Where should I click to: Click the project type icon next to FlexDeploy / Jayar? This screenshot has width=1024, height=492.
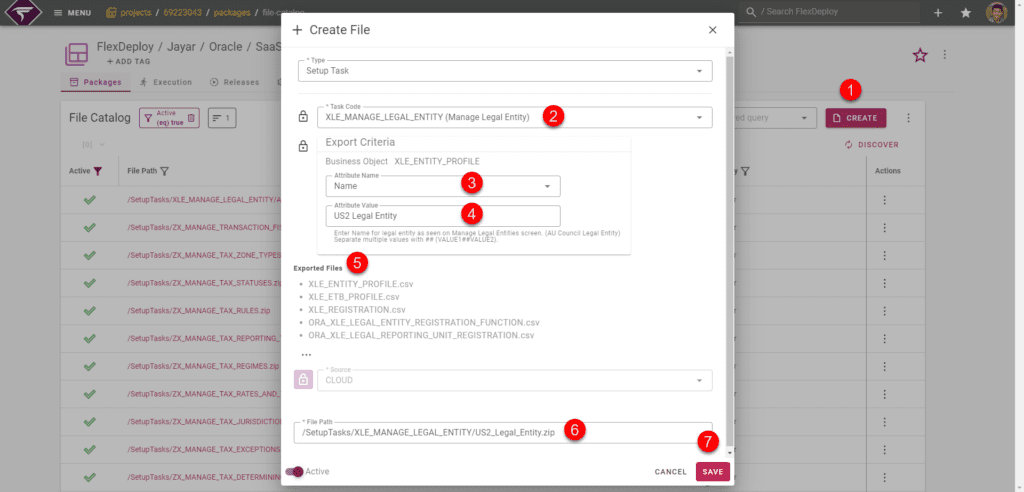76,54
